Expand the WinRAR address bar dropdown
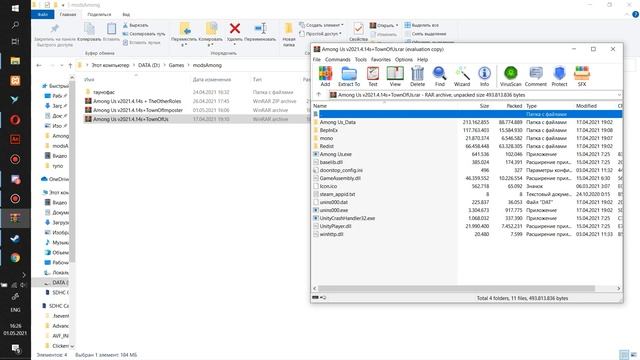 (619, 95)
